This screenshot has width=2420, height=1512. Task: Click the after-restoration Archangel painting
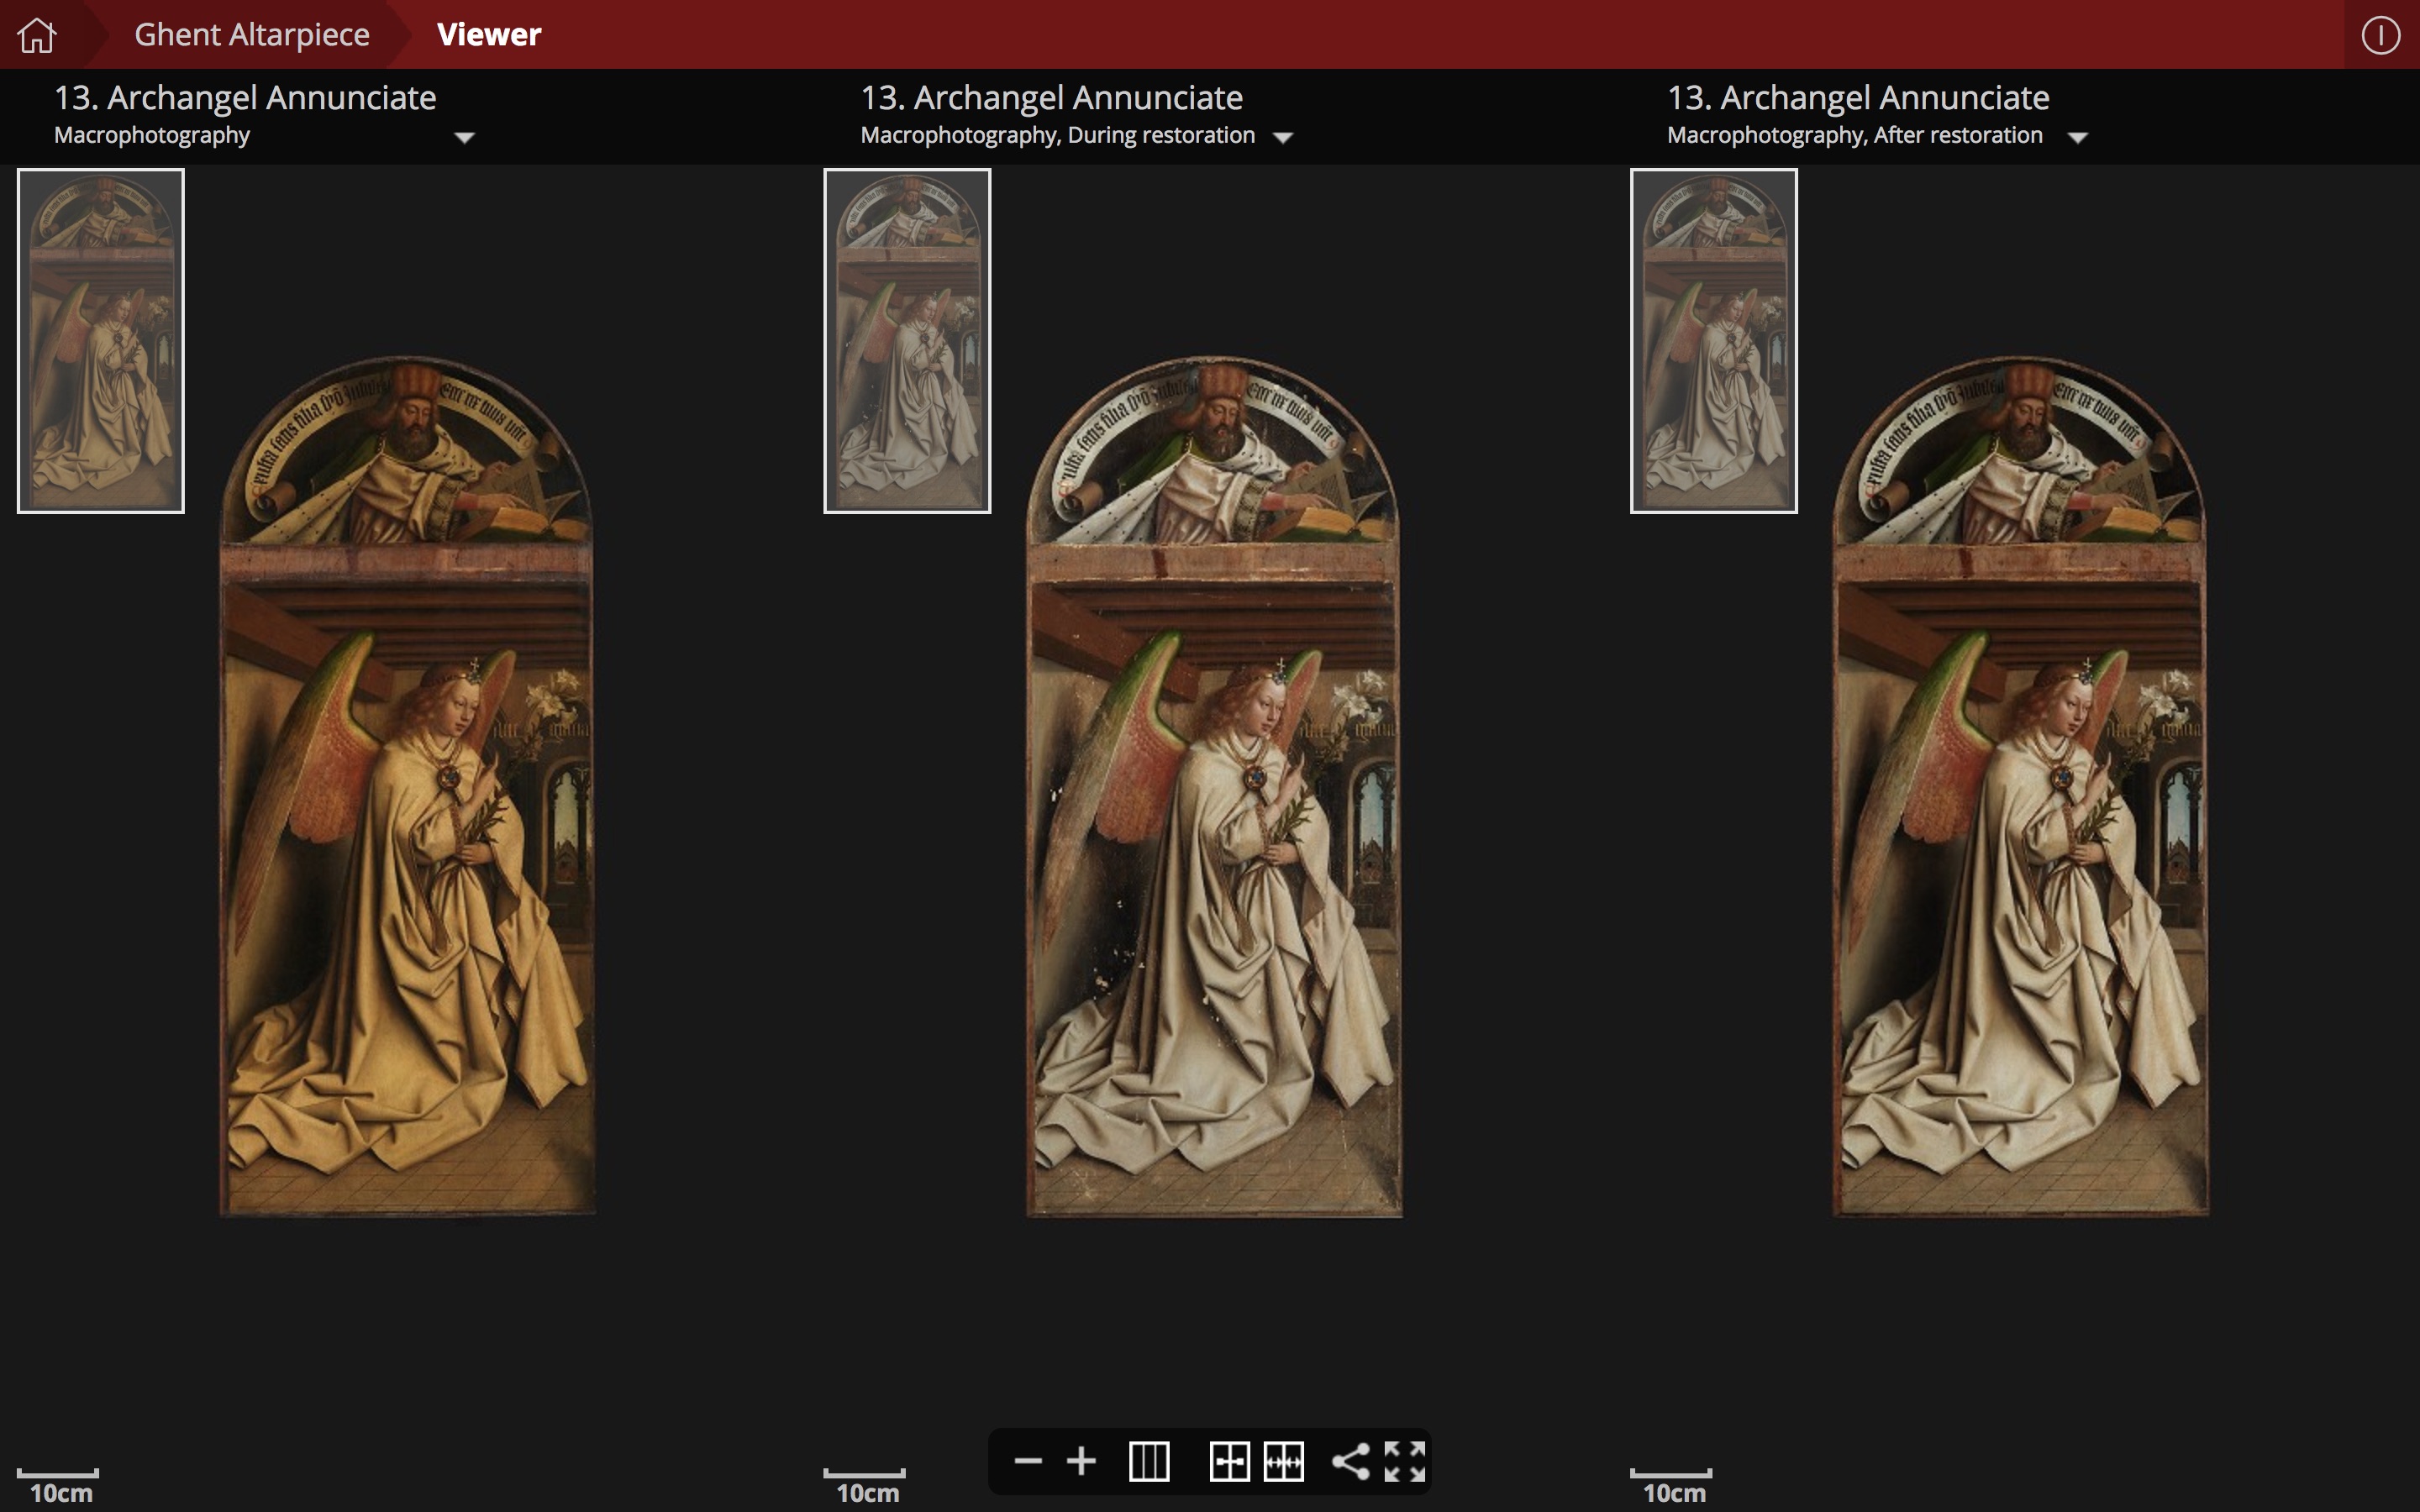[x=2020, y=787]
